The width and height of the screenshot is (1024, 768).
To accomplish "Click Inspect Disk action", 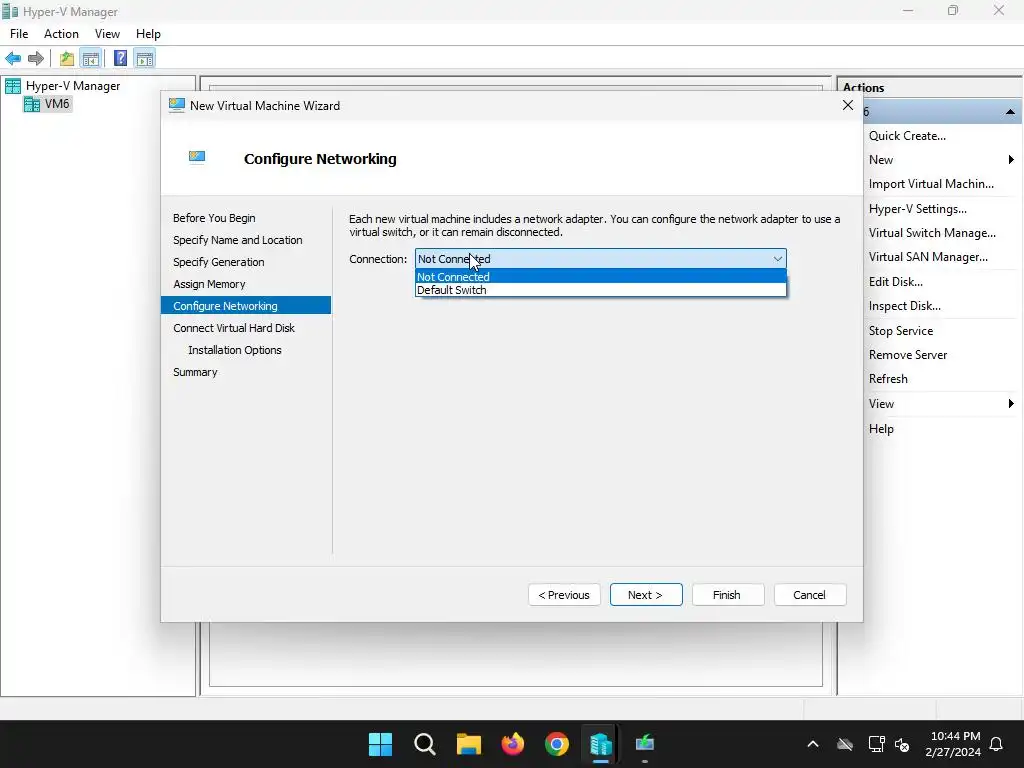I will pyautogui.click(x=904, y=306).
